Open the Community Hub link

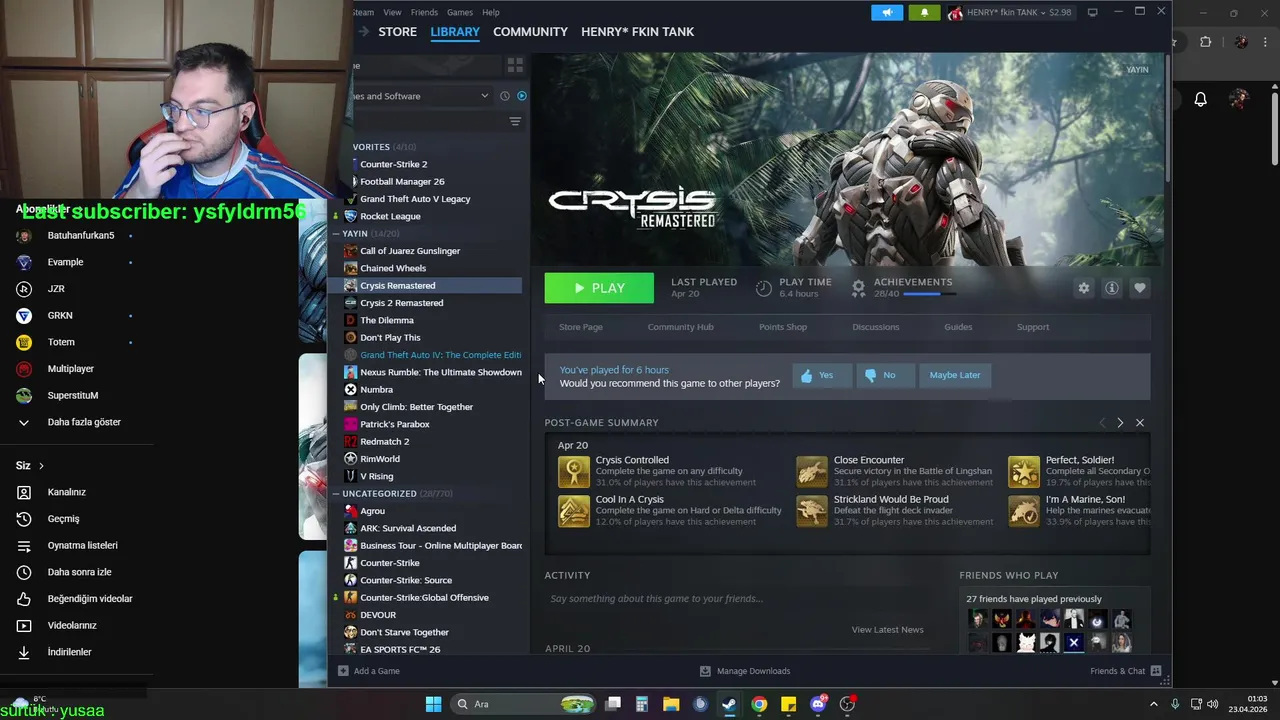(680, 327)
